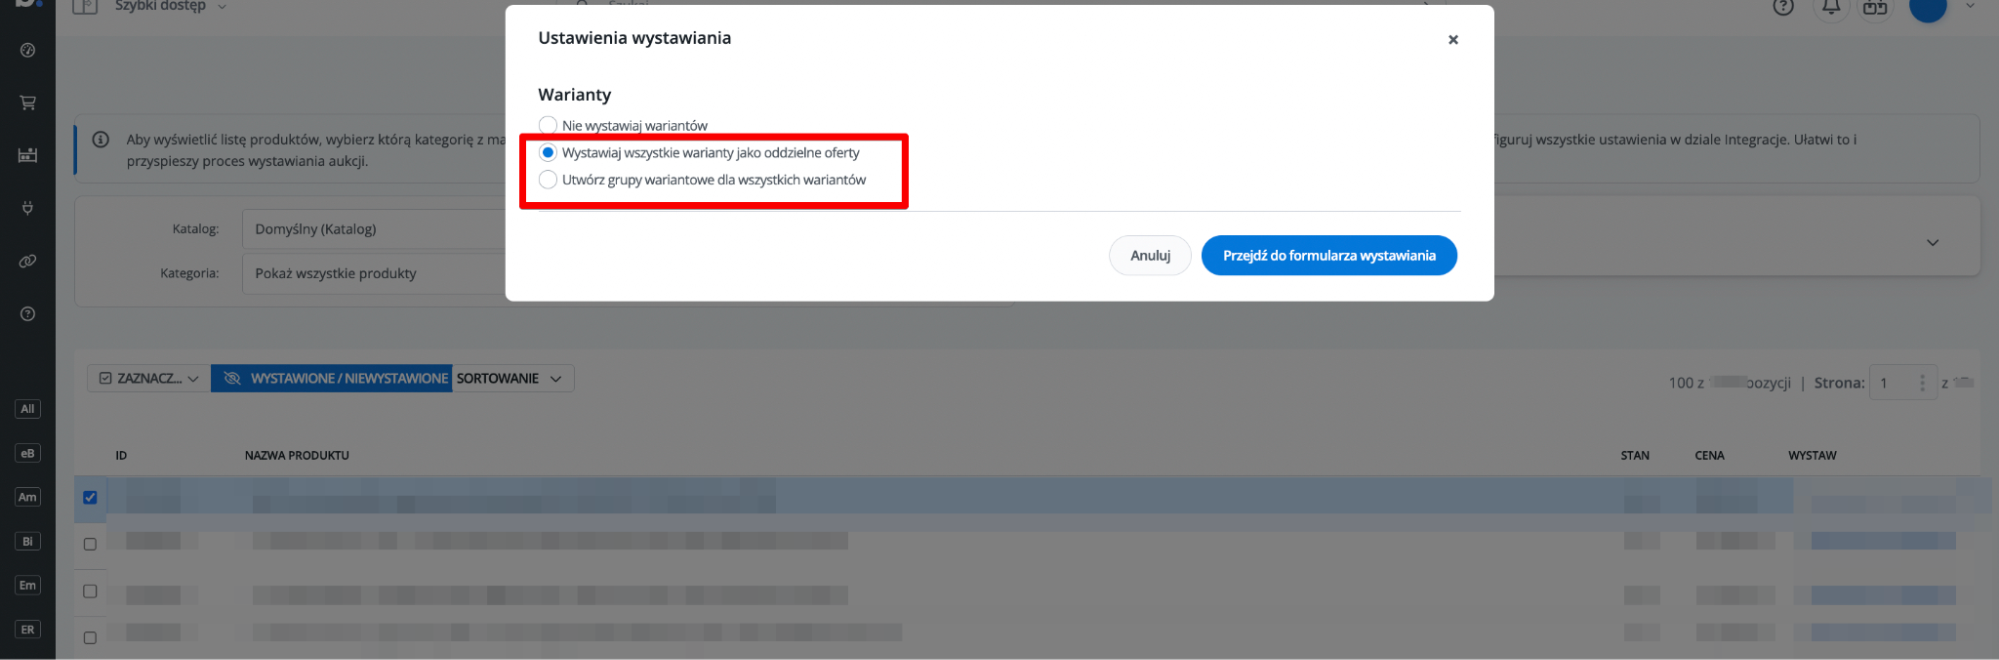1999x660 pixels.
Task: Choose Utwórz grupy wariantowe dla wszystkich wariantów
Action: 548,179
